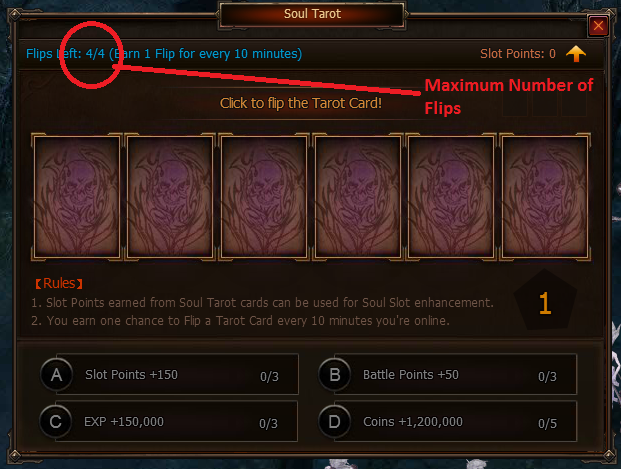Viewport: 621px width, 469px height.
Task: Click the D badge icon
Action: pyautogui.click(x=335, y=421)
